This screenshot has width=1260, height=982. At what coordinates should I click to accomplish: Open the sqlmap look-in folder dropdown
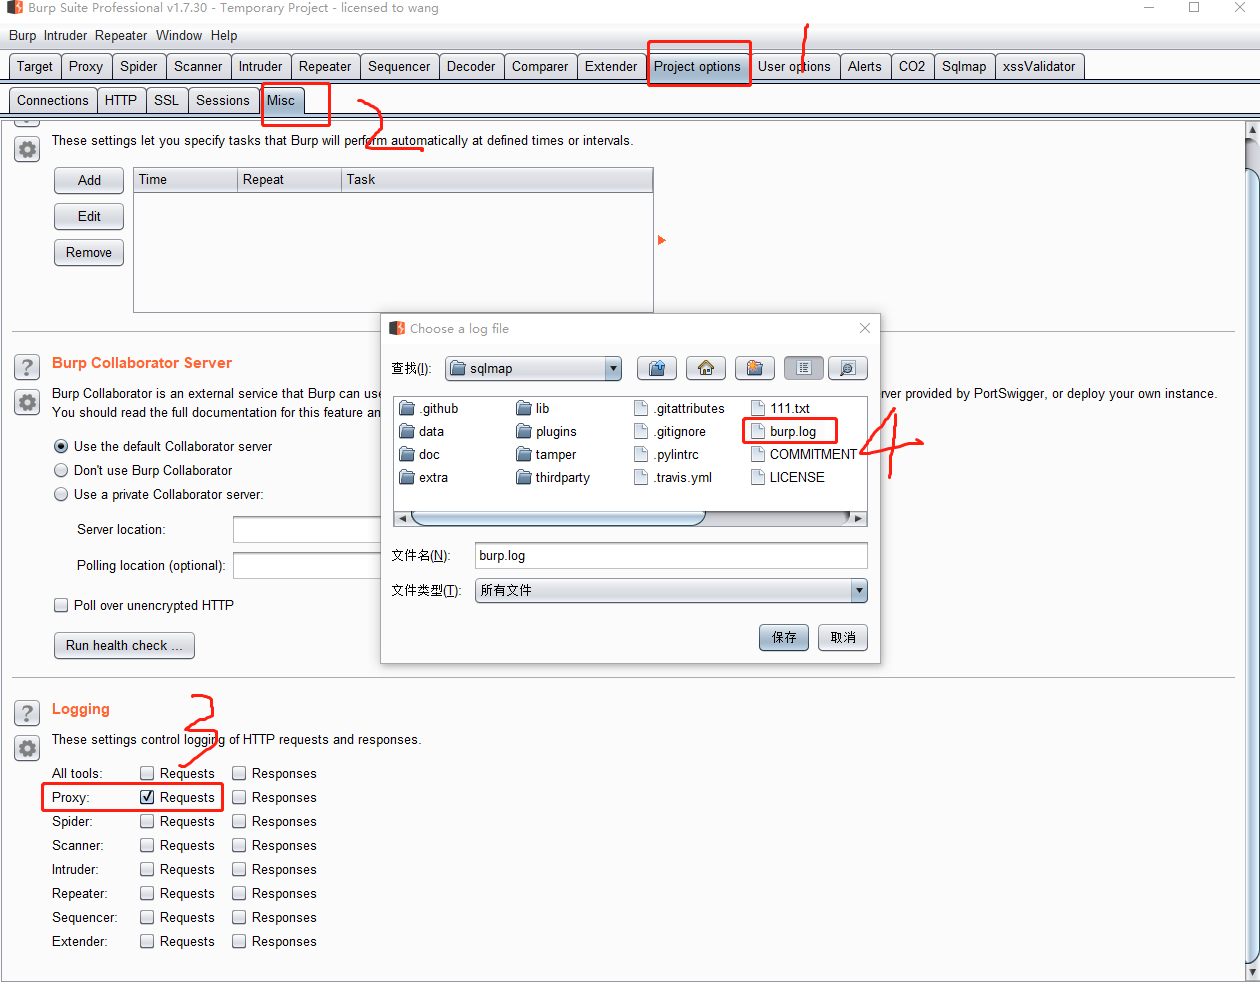tap(613, 368)
